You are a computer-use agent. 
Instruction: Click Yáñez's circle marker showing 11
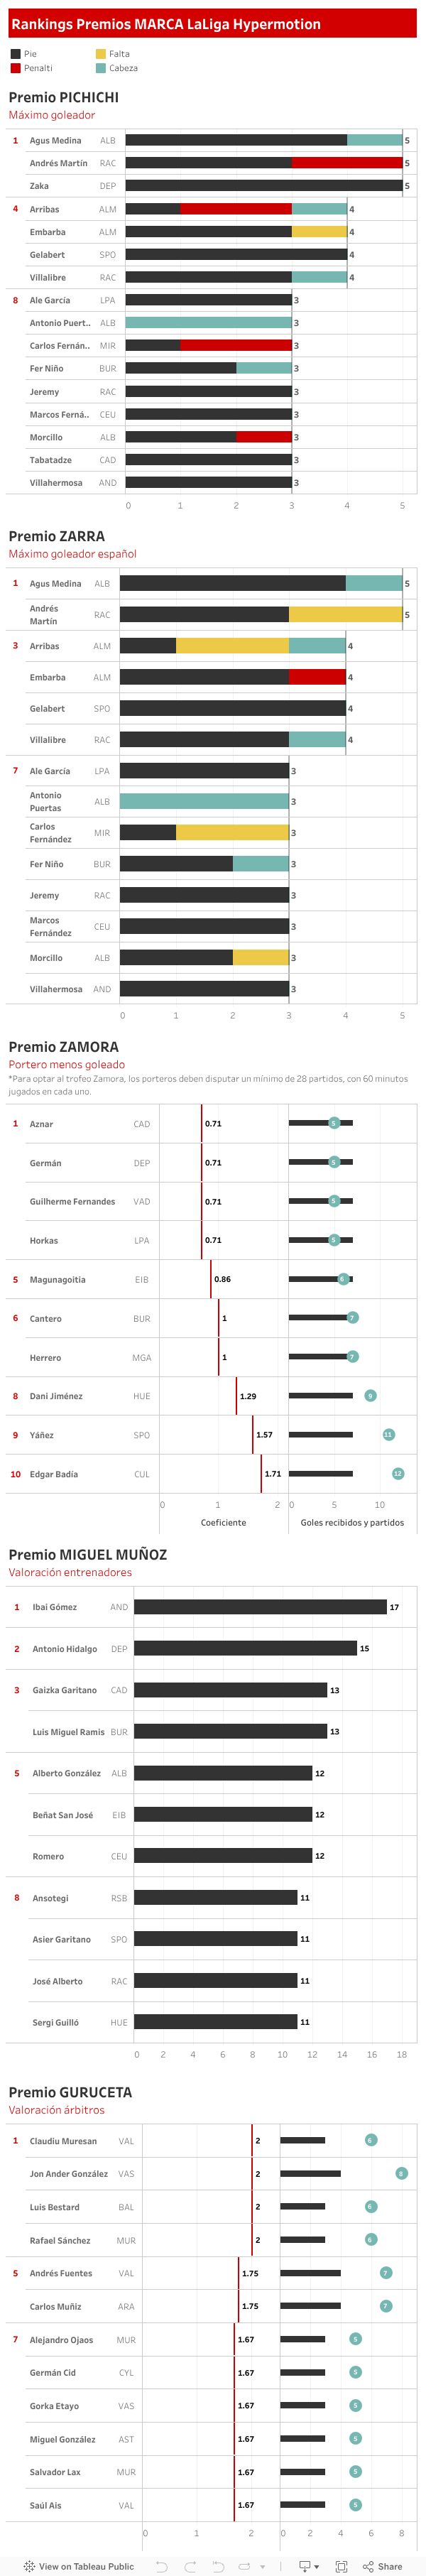point(389,1435)
